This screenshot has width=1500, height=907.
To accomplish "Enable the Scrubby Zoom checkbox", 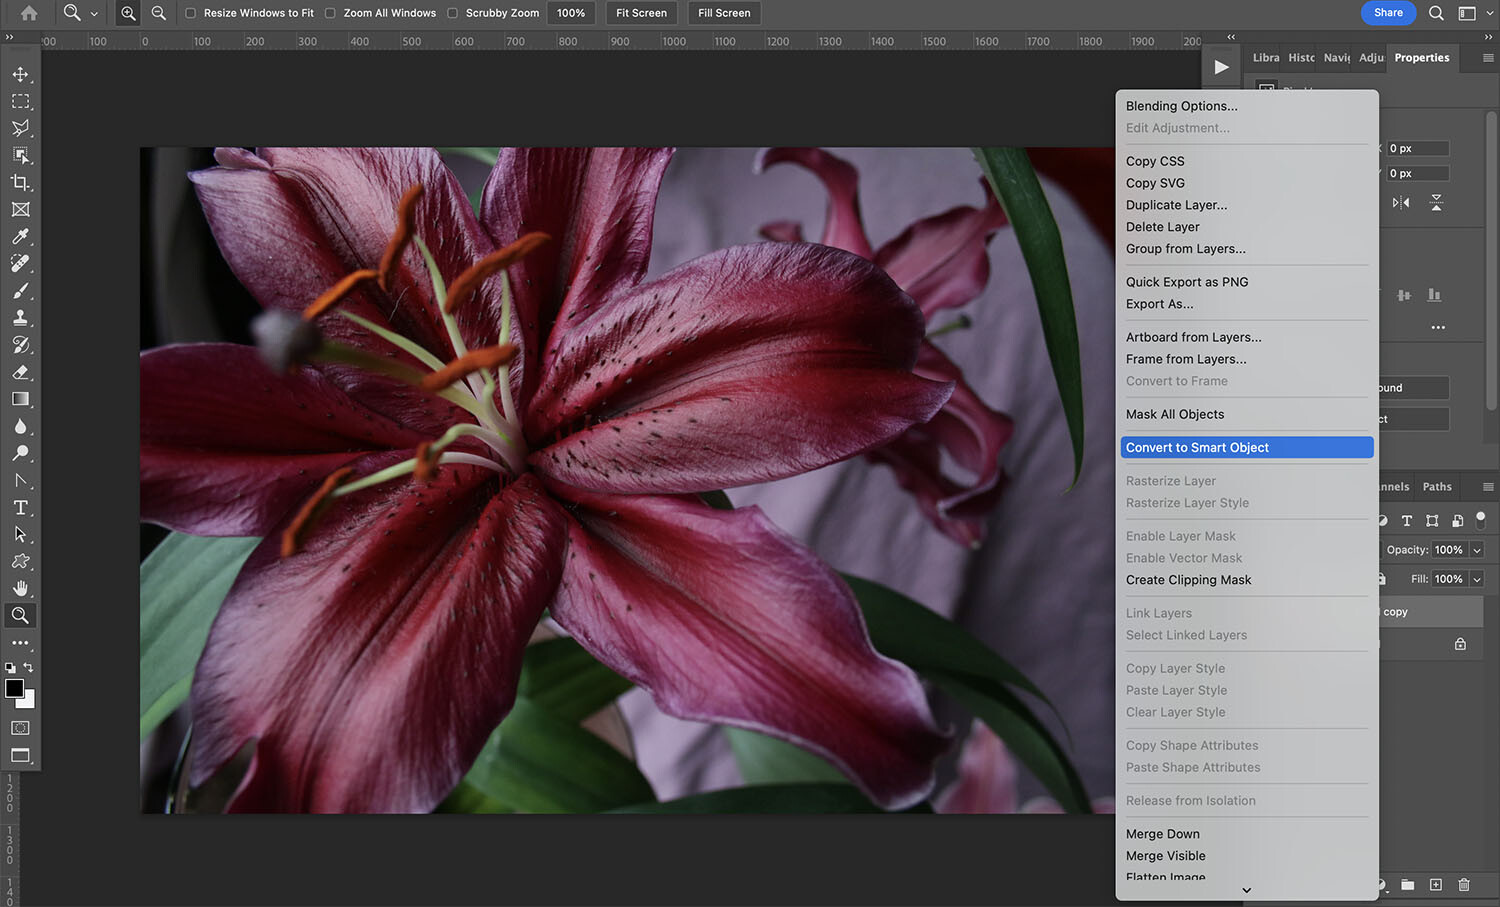I will (x=453, y=13).
